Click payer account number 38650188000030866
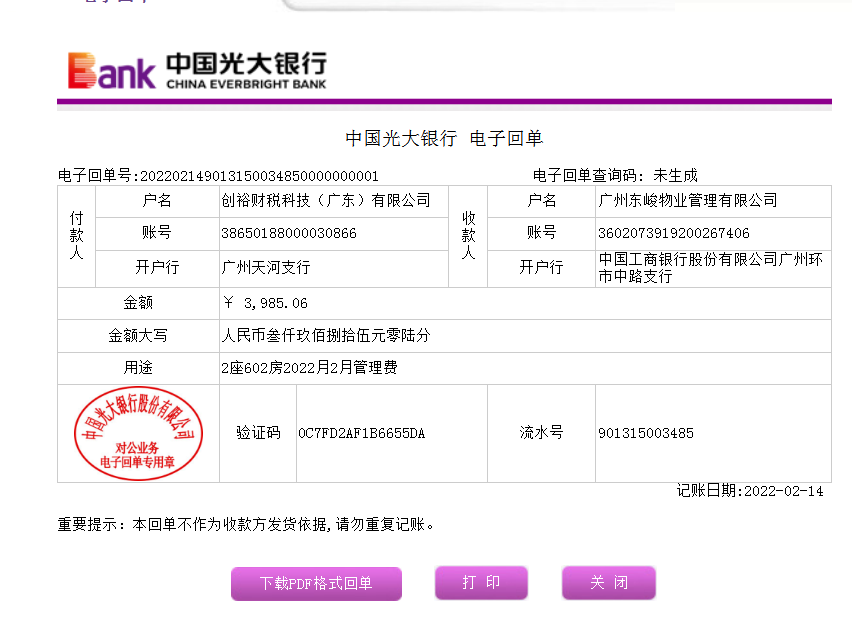The image size is (852, 629). point(288,233)
